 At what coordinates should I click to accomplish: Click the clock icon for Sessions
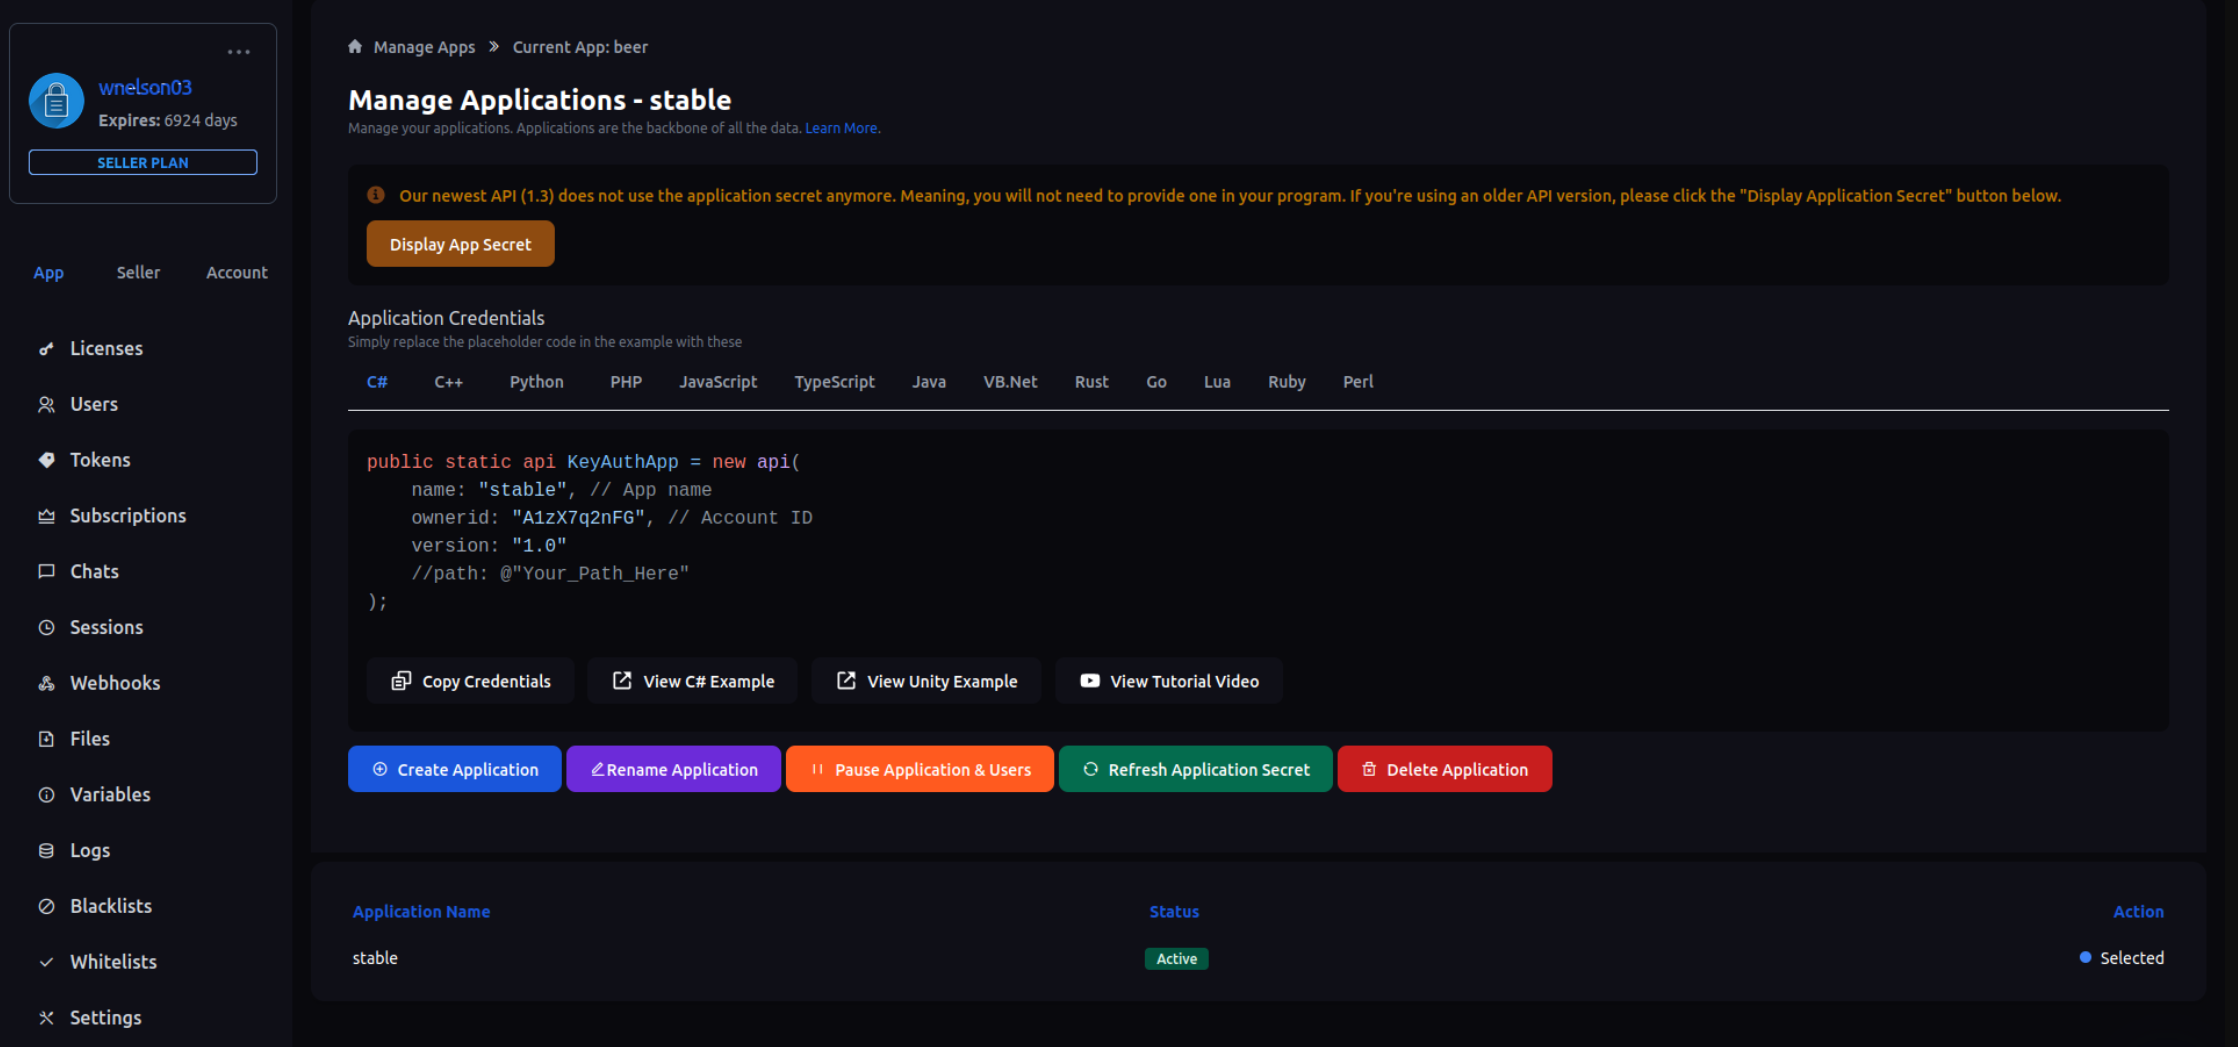click(46, 628)
